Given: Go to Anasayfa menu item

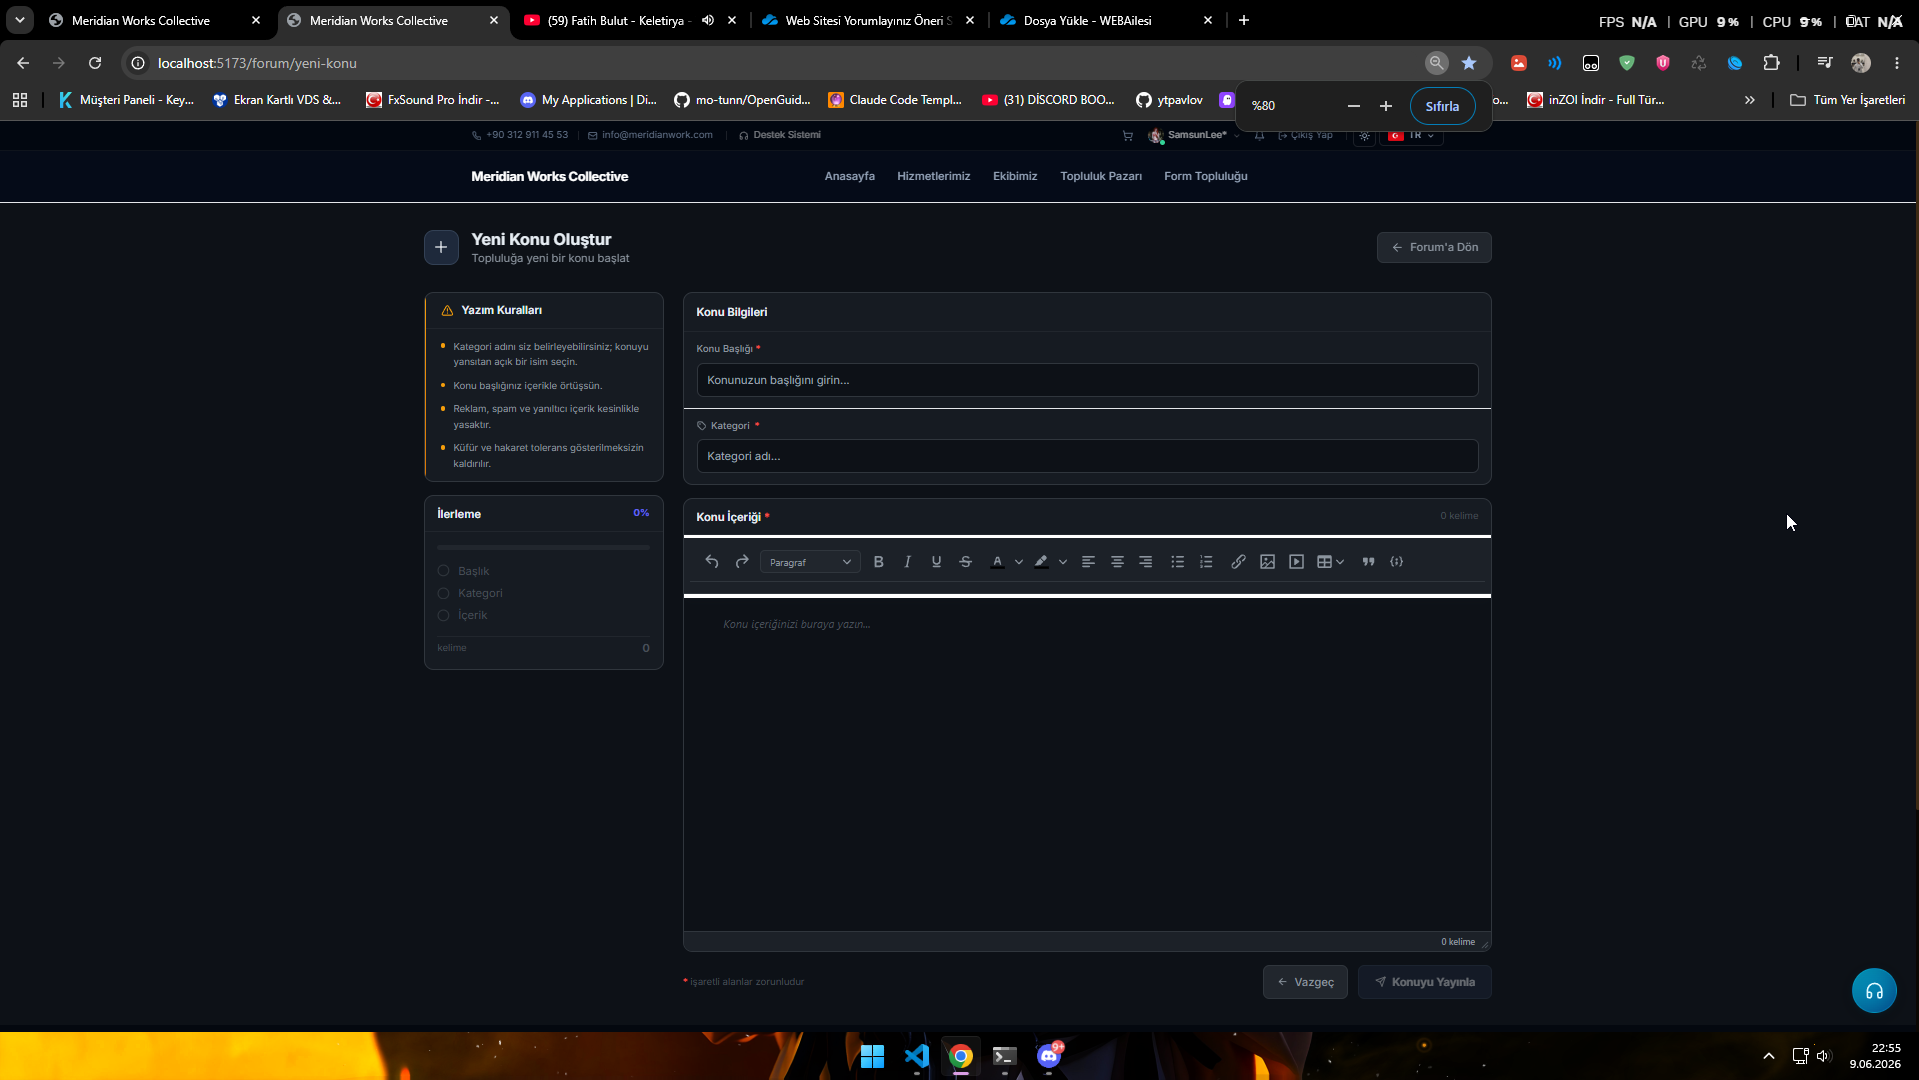Looking at the screenshot, I should (849, 176).
